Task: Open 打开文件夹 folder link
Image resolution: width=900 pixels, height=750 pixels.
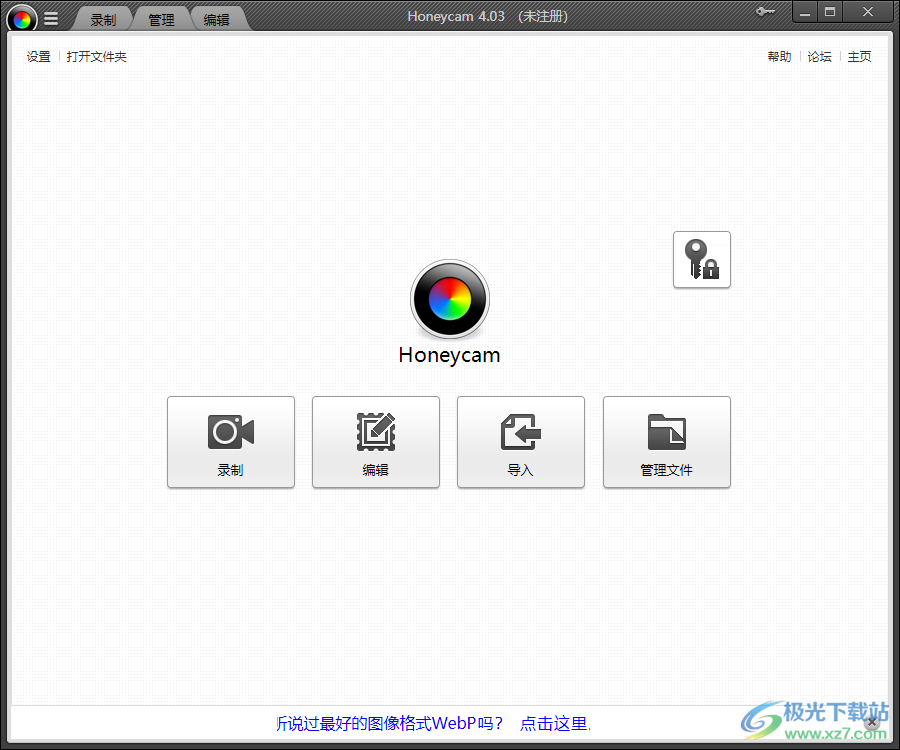Action: [x=96, y=56]
